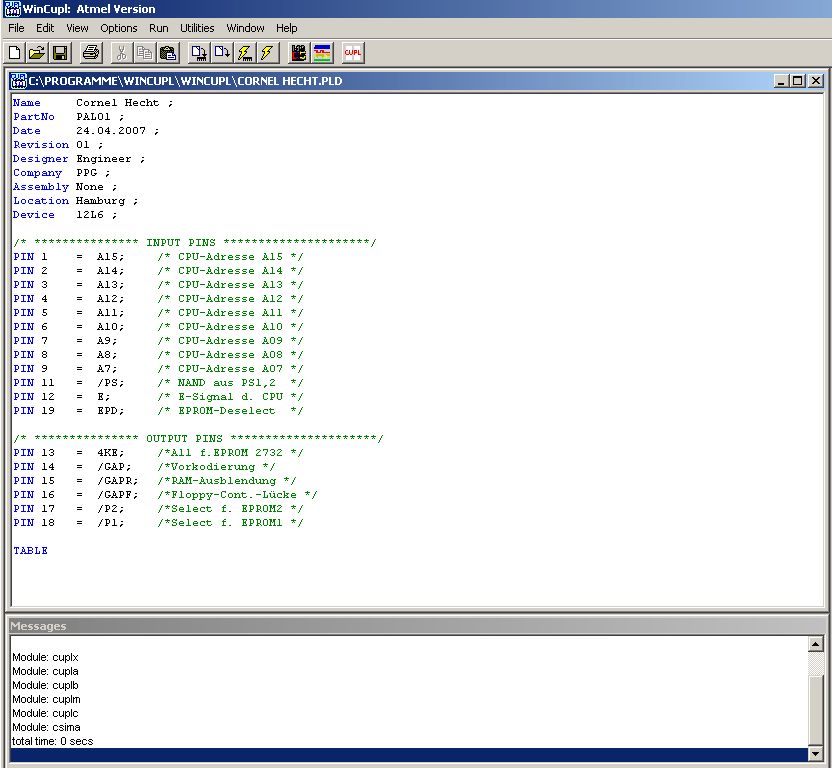Open the Help menu
The image size is (832, 768).
click(x=287, y=28)
